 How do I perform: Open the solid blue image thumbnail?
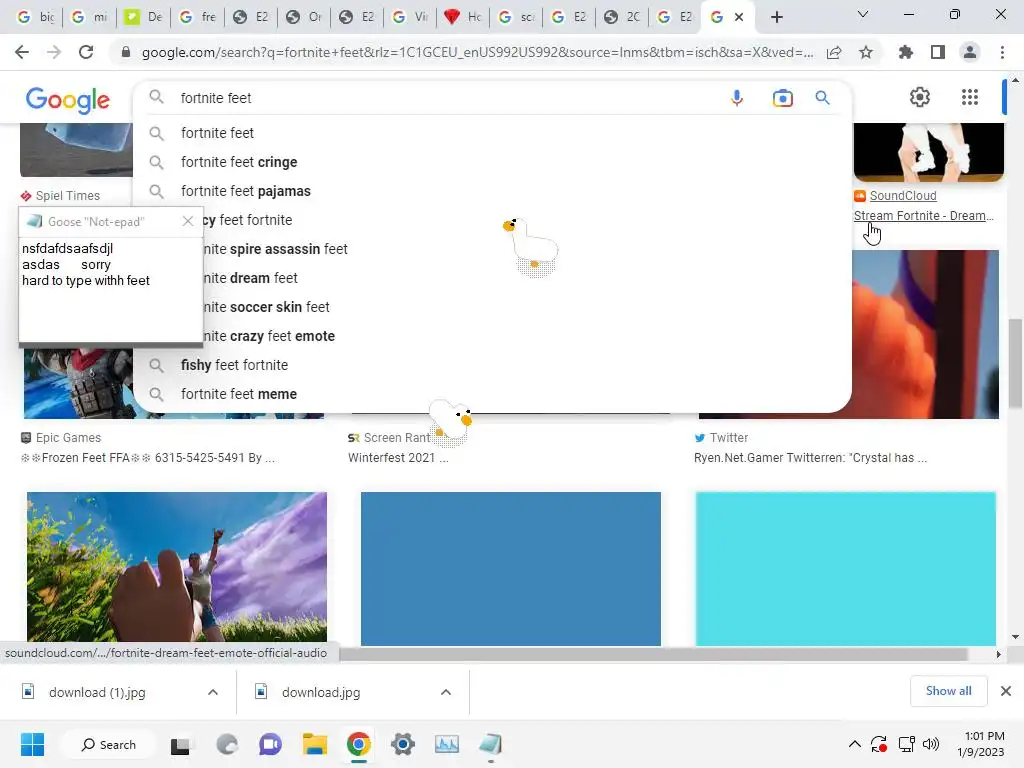[511, 568]
